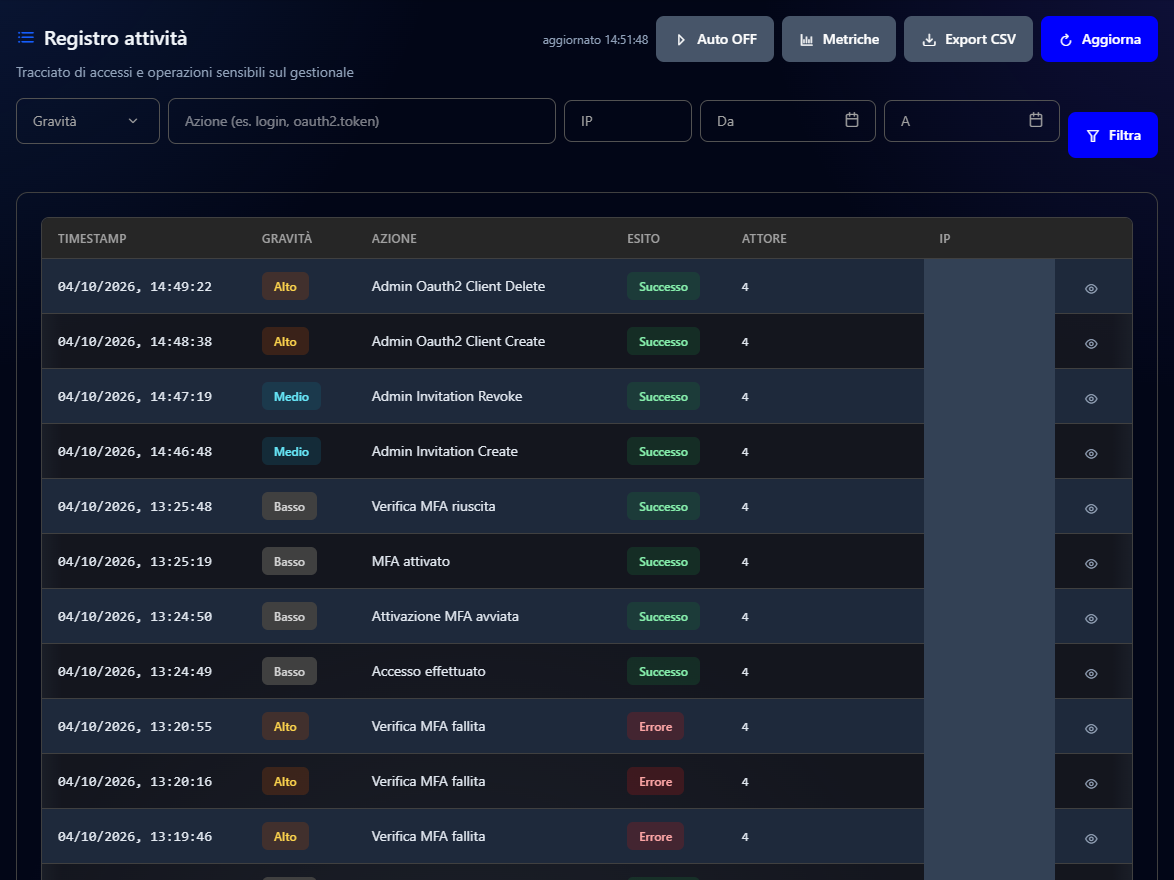Click action text Admin Invitation Revoke
This screenshot has height=880, width=1174.
pyautogui.click(x=447, y=396)
